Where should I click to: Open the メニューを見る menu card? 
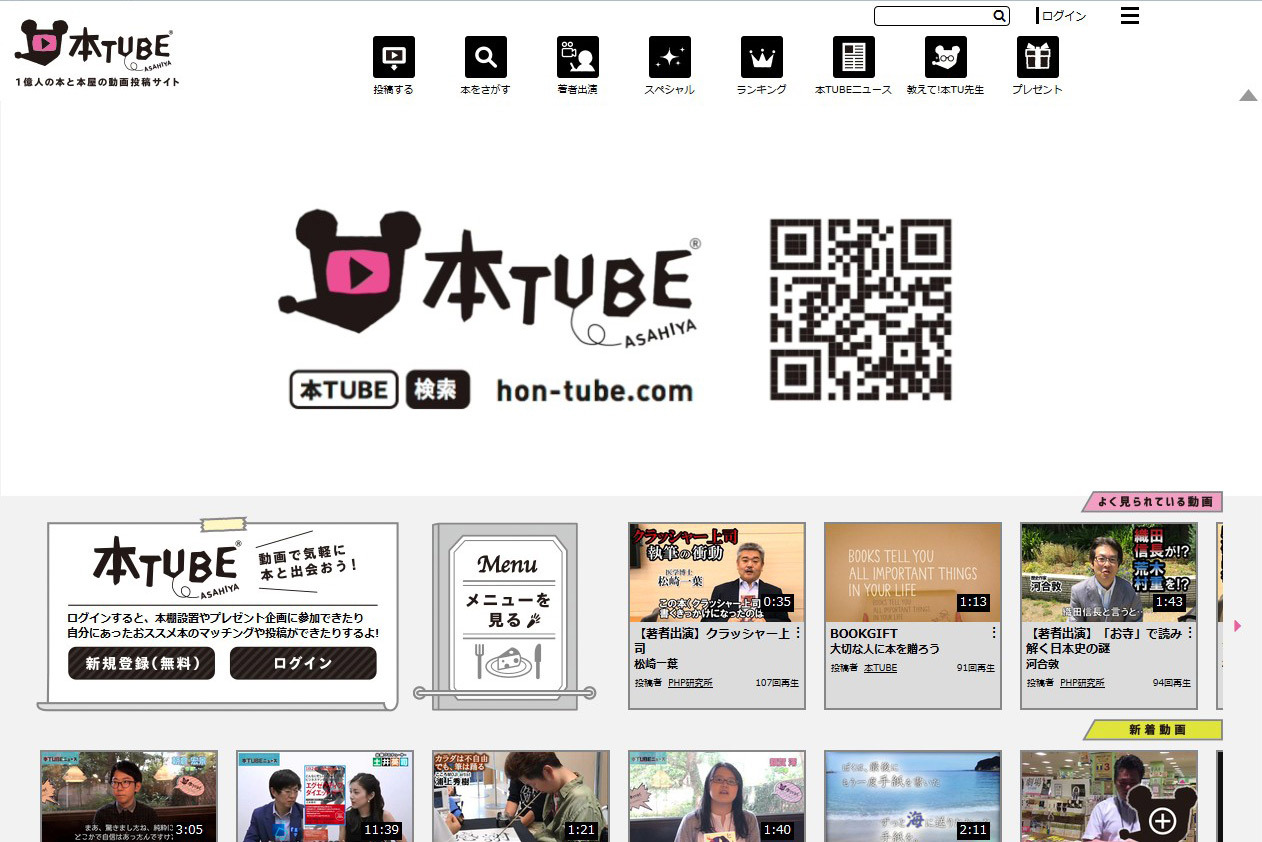click(507, 616)
